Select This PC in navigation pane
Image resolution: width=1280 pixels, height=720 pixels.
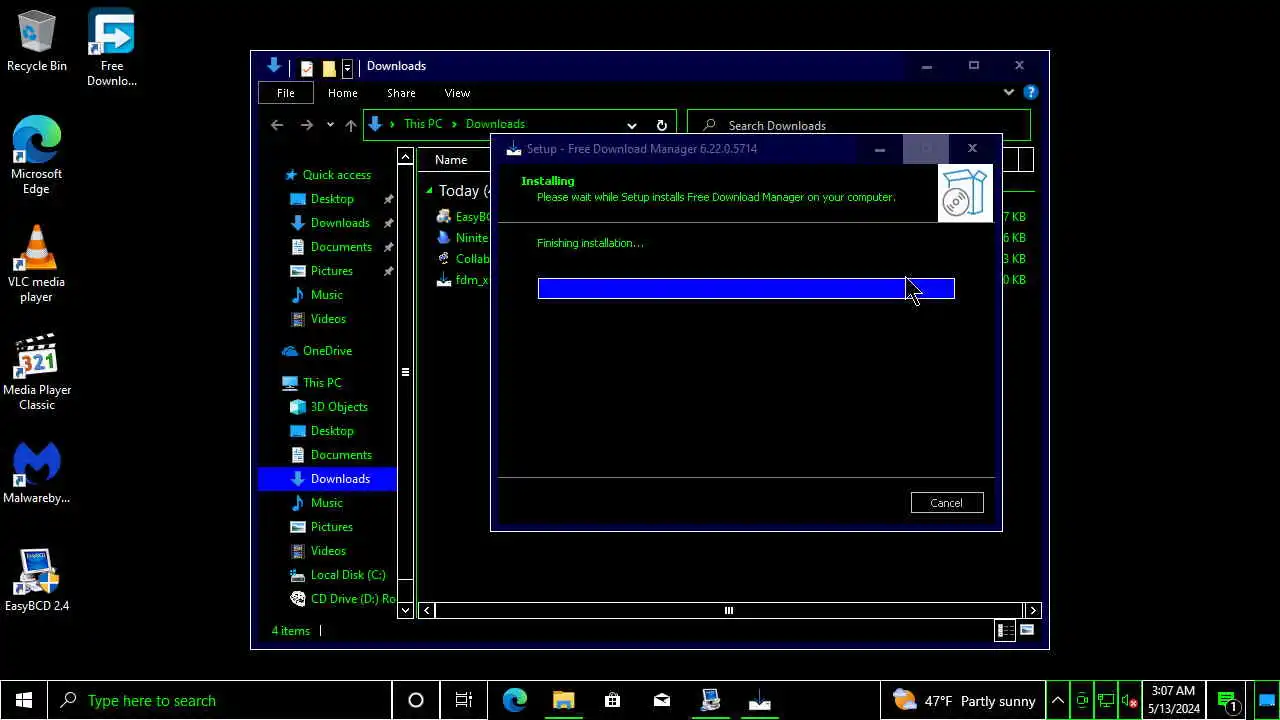[322, 383]
